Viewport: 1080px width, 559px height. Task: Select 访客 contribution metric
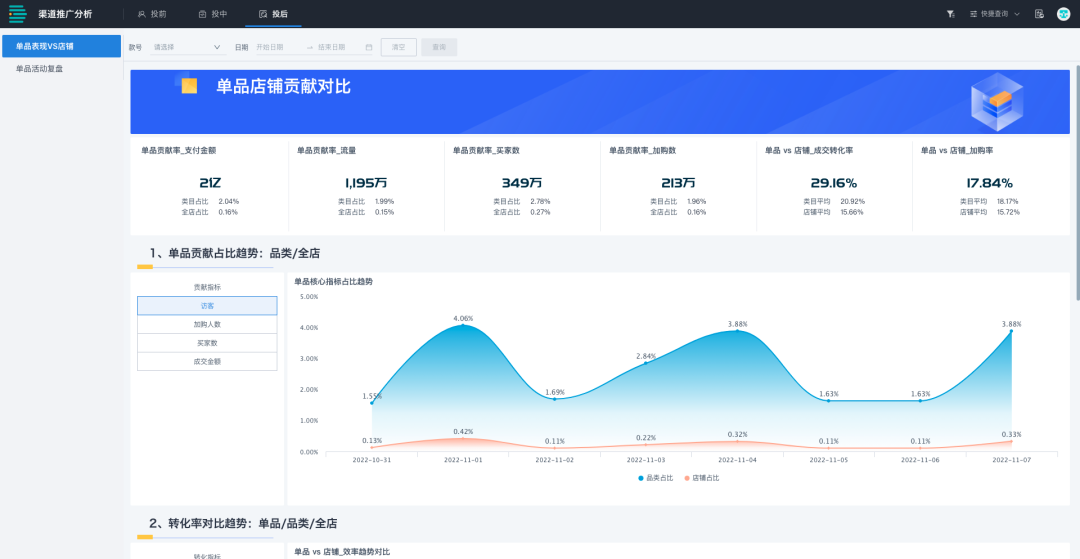207,306
